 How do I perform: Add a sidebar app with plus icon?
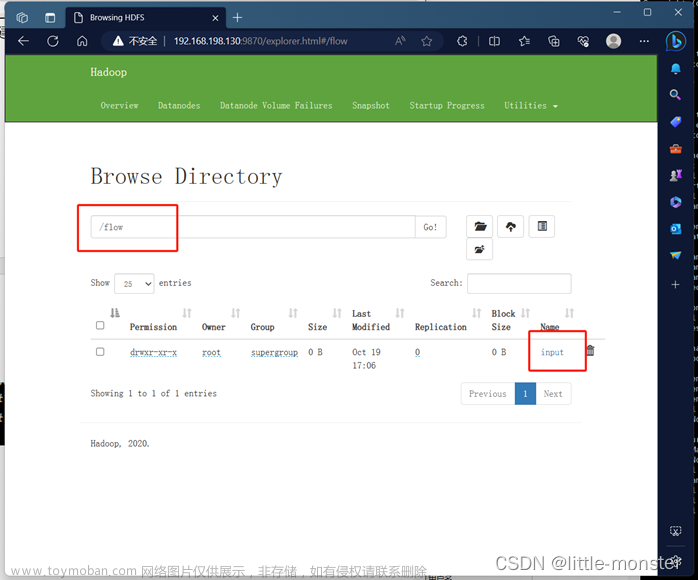coord(675,284)
